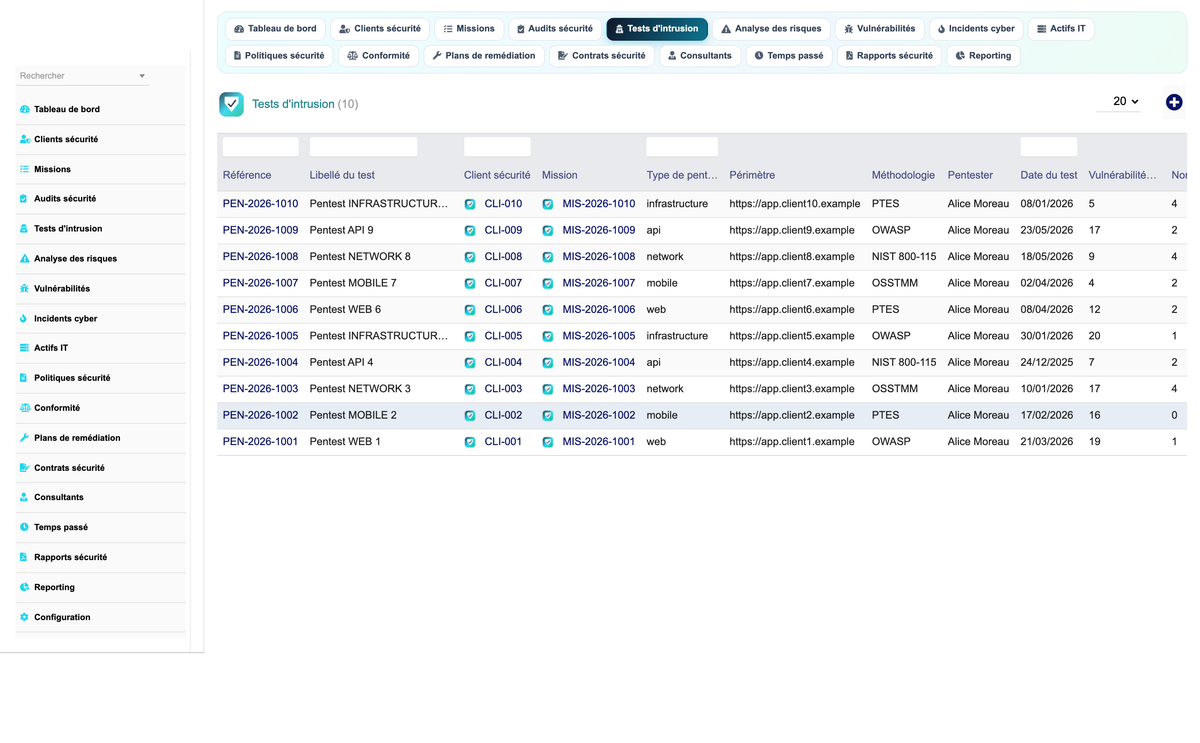Click the Clients sécurité sidebar icon

click(x=24, y=139)
